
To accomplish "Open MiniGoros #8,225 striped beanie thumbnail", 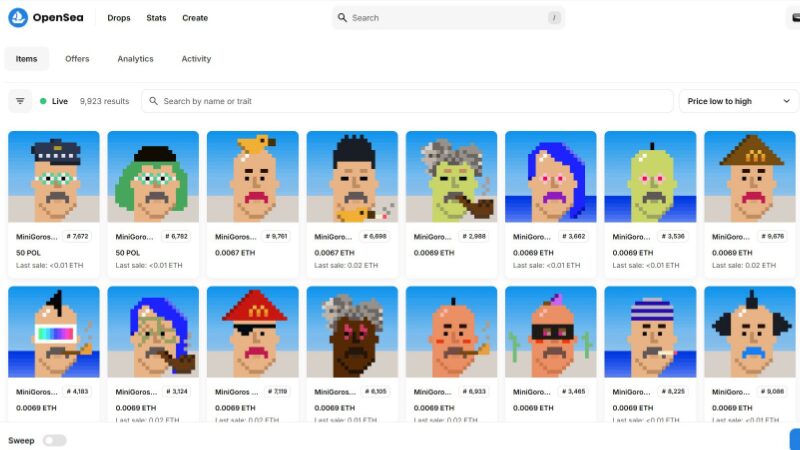I will [650, 332].
